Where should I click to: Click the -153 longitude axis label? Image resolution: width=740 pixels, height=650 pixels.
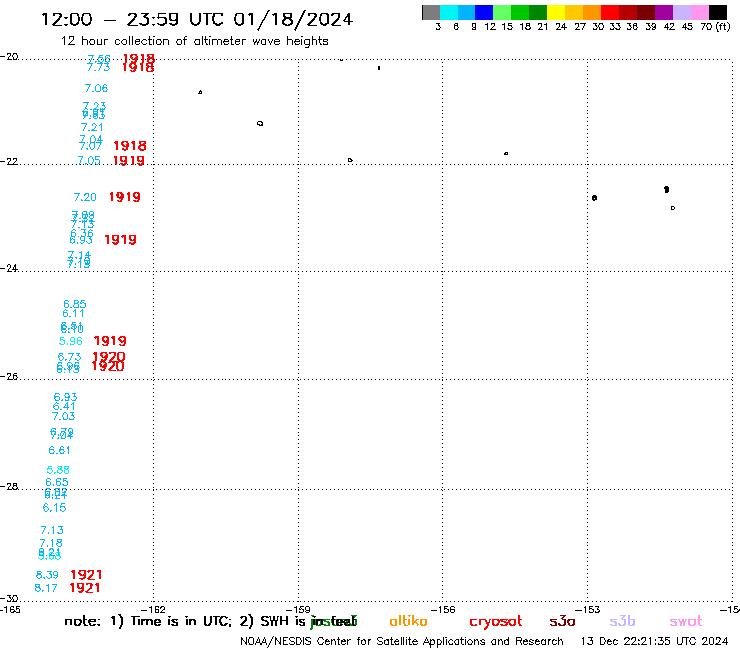(x=588, y=610)
